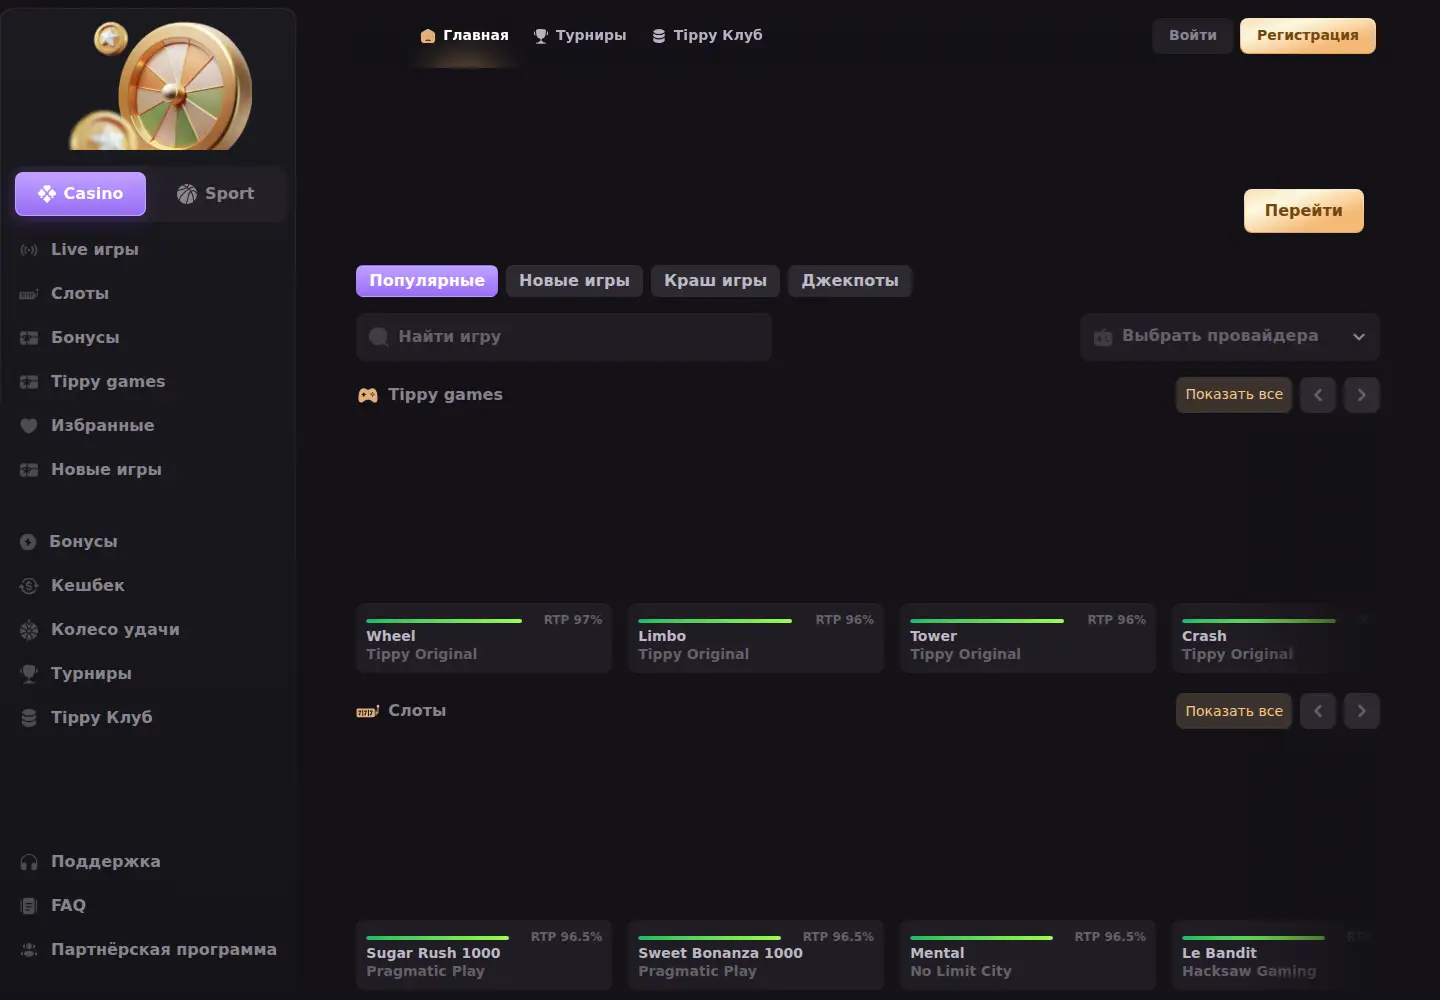Select the Краш игры tab
The width and height of the screenshot is (1440, 1000).
(716, 281)
